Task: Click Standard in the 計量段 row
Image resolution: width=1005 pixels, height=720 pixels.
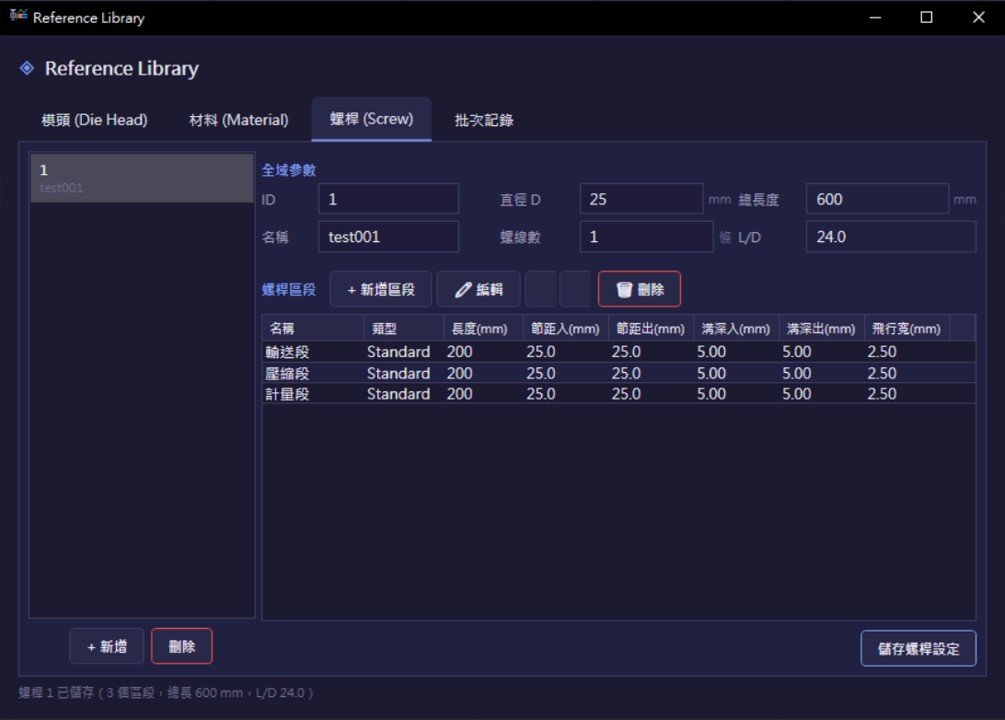Action: pyautogui.click(x=398, y=394)
